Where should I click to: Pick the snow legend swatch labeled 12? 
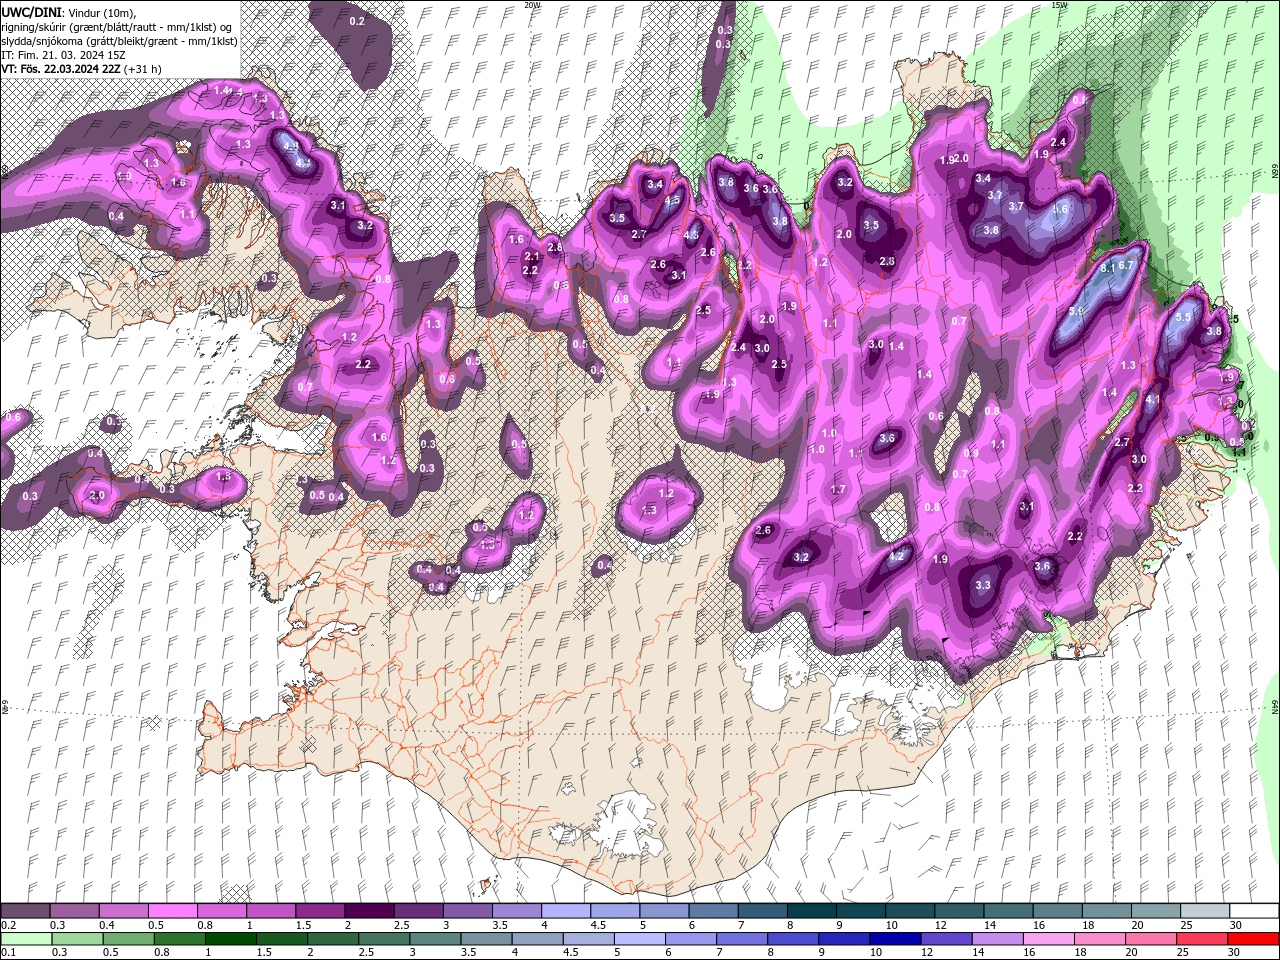(x=960, y=911)
